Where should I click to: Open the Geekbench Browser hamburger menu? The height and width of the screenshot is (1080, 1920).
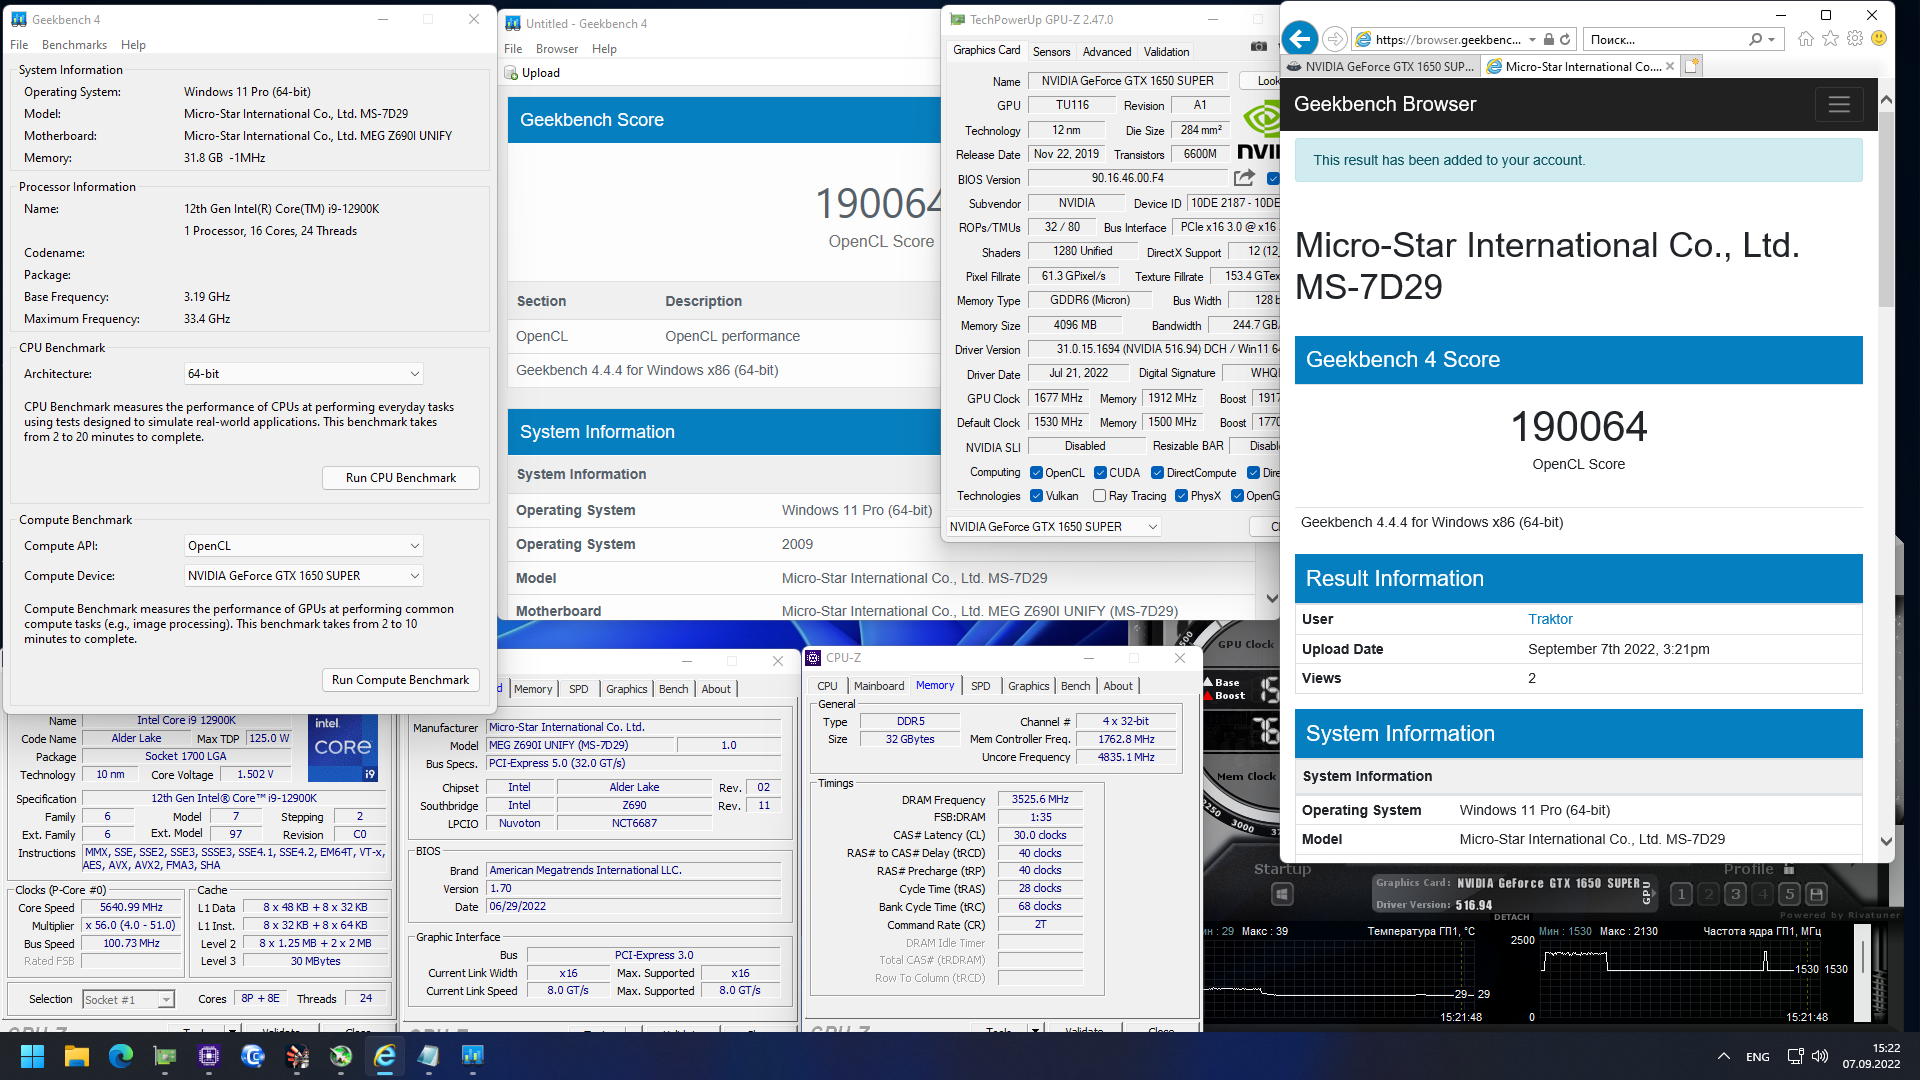click(x=1839, y=104)
